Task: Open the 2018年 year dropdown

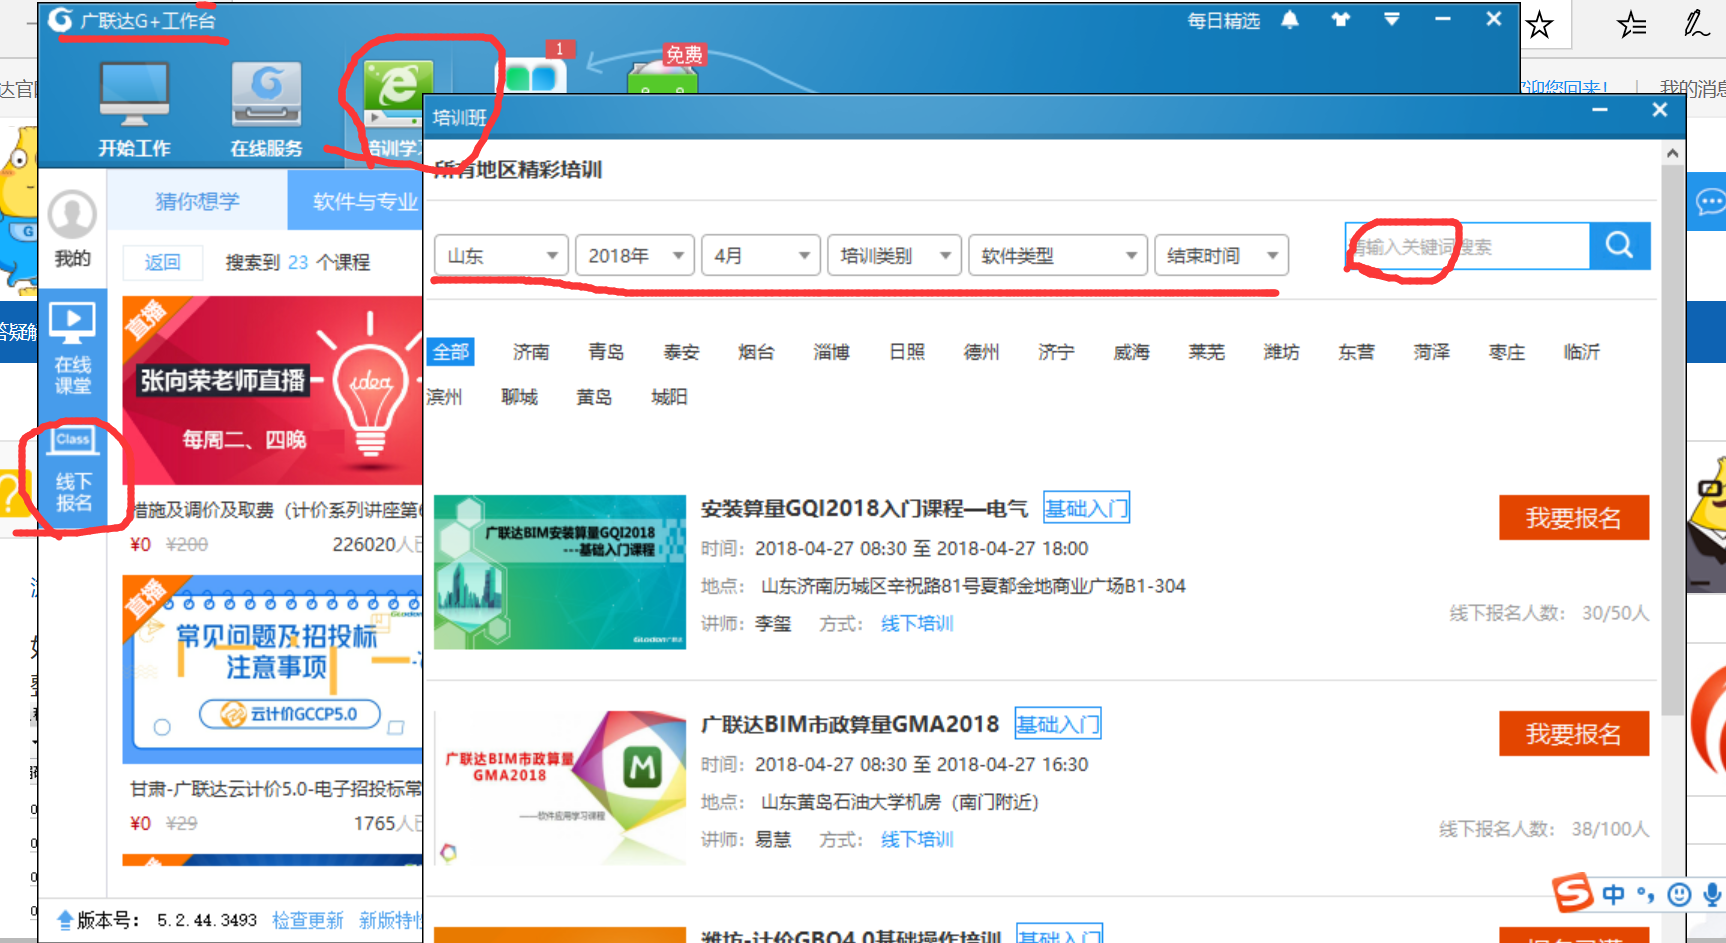Action: (635, 255)
